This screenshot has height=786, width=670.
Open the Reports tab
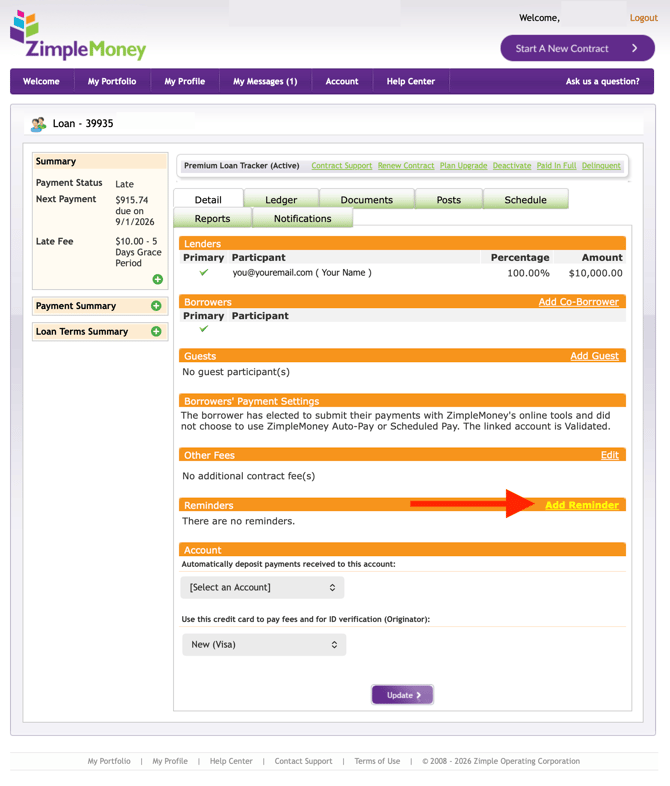(212, 219)
